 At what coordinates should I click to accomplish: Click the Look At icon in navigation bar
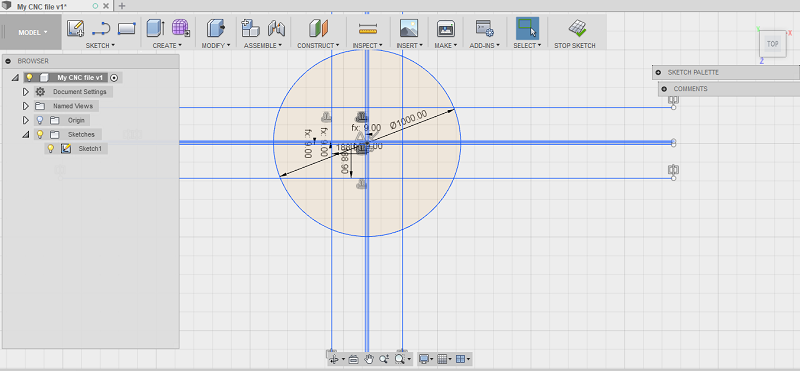coord(354,359)
